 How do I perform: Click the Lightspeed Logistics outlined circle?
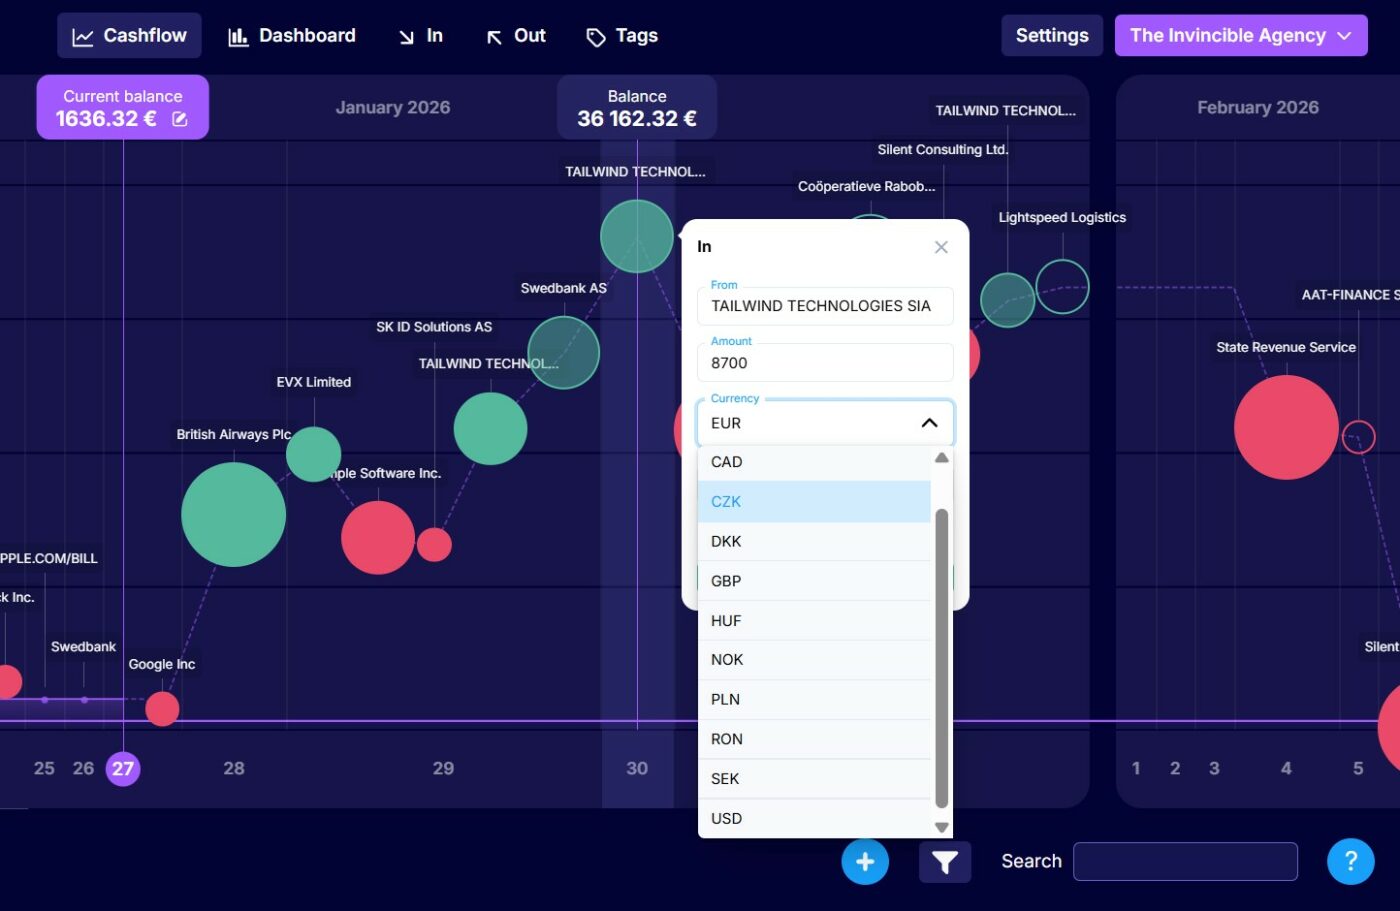coord(1062,287)
